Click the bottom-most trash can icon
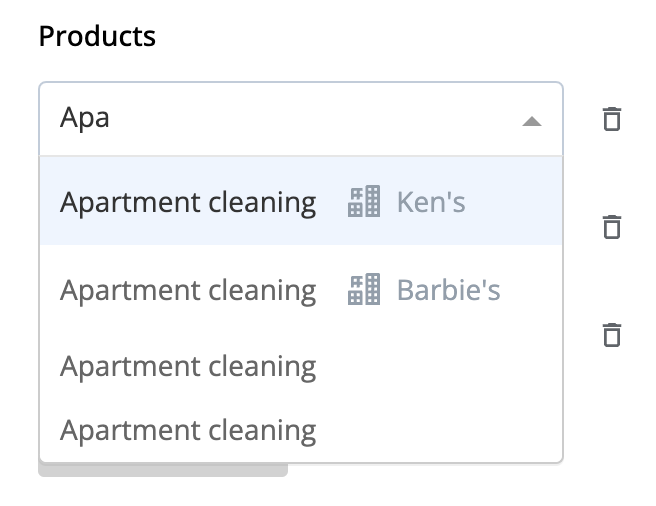Image resolution: width=656 pixels, height=506 pixels. [612, 335]
